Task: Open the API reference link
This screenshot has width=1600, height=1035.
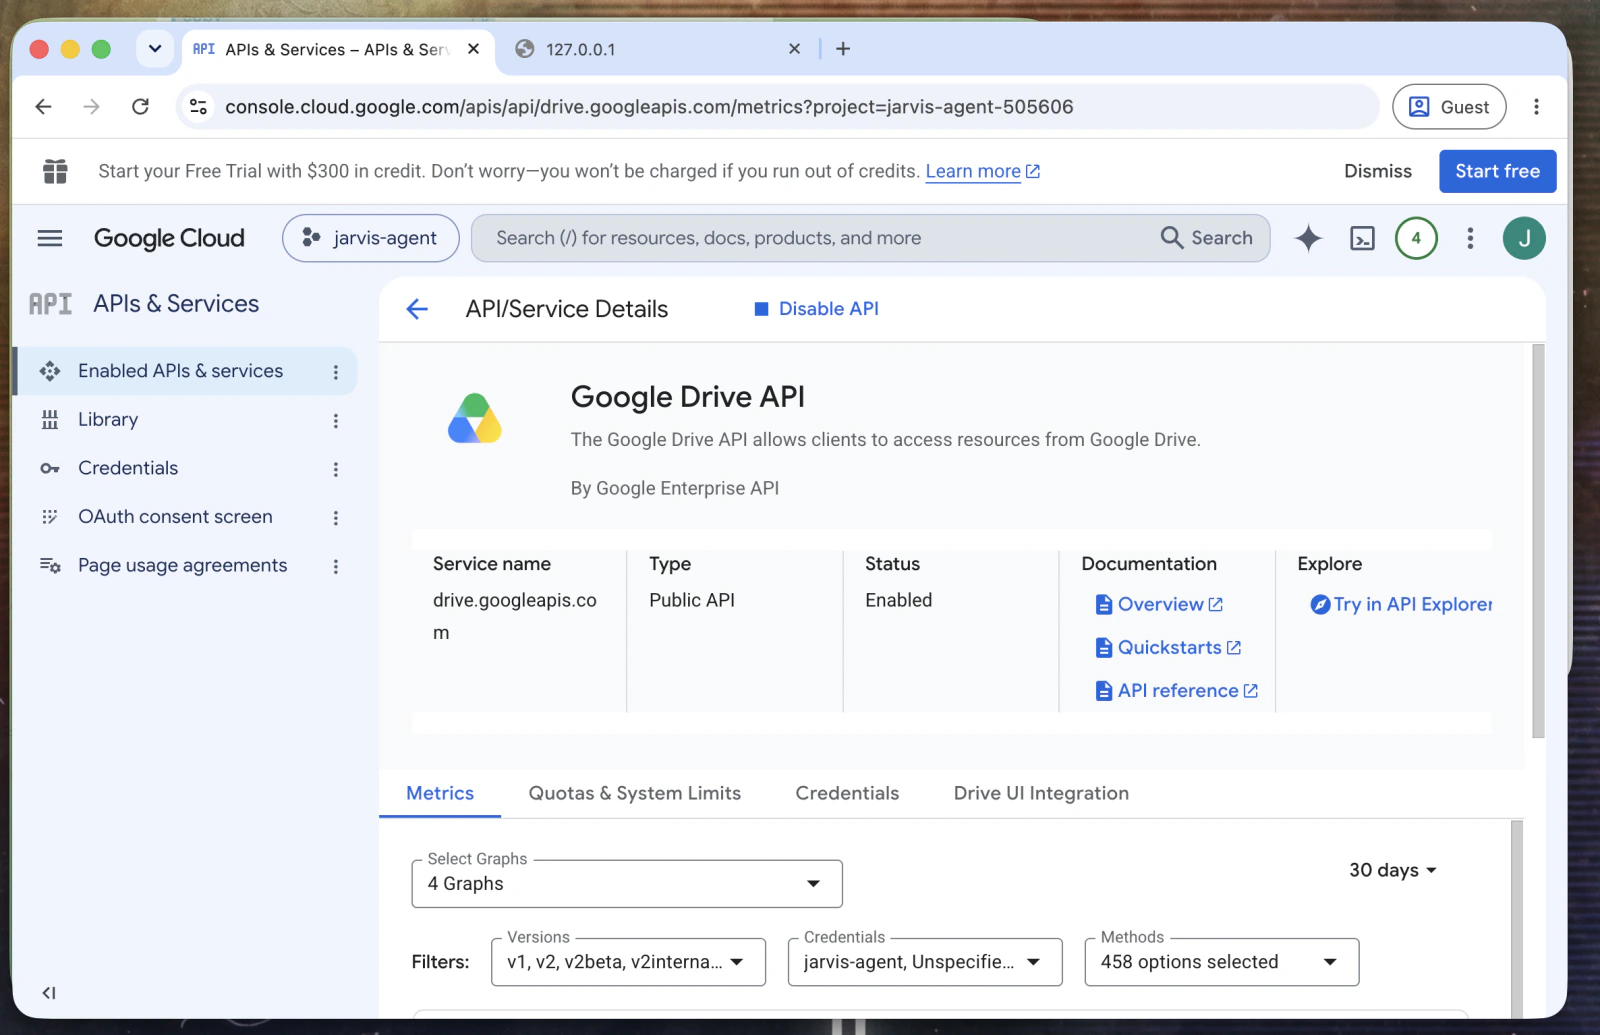Action: pos(1177,690)
